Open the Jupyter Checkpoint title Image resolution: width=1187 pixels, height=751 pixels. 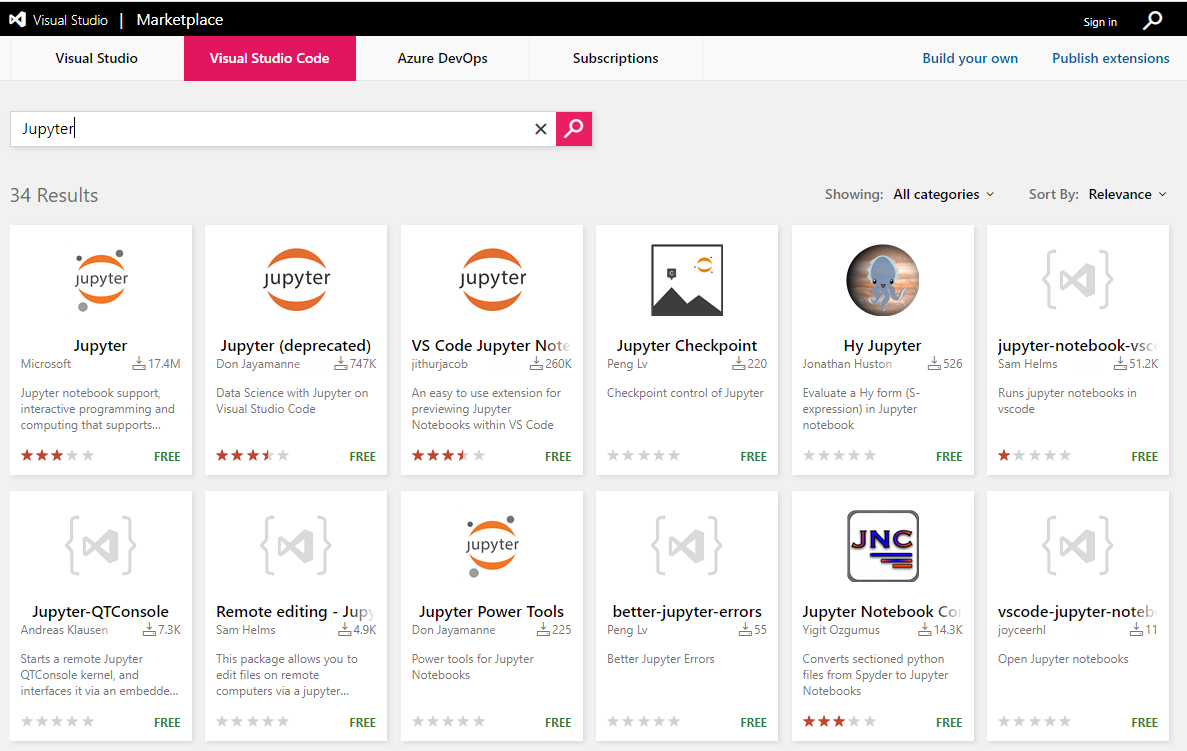pyautogui.click(x=687, y=345)
